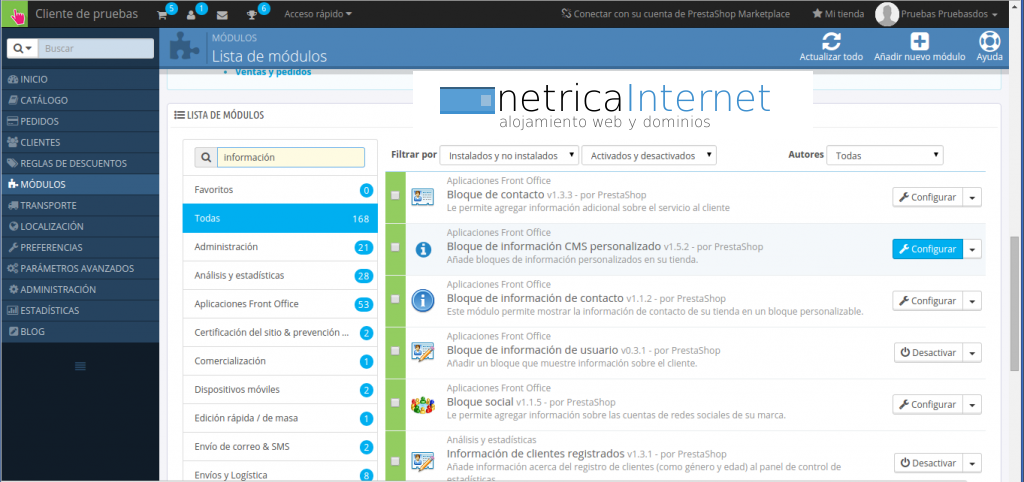The height and width of the screenshot is (482, 1024).
Task: Open the Localización menu
Action: 80,227
